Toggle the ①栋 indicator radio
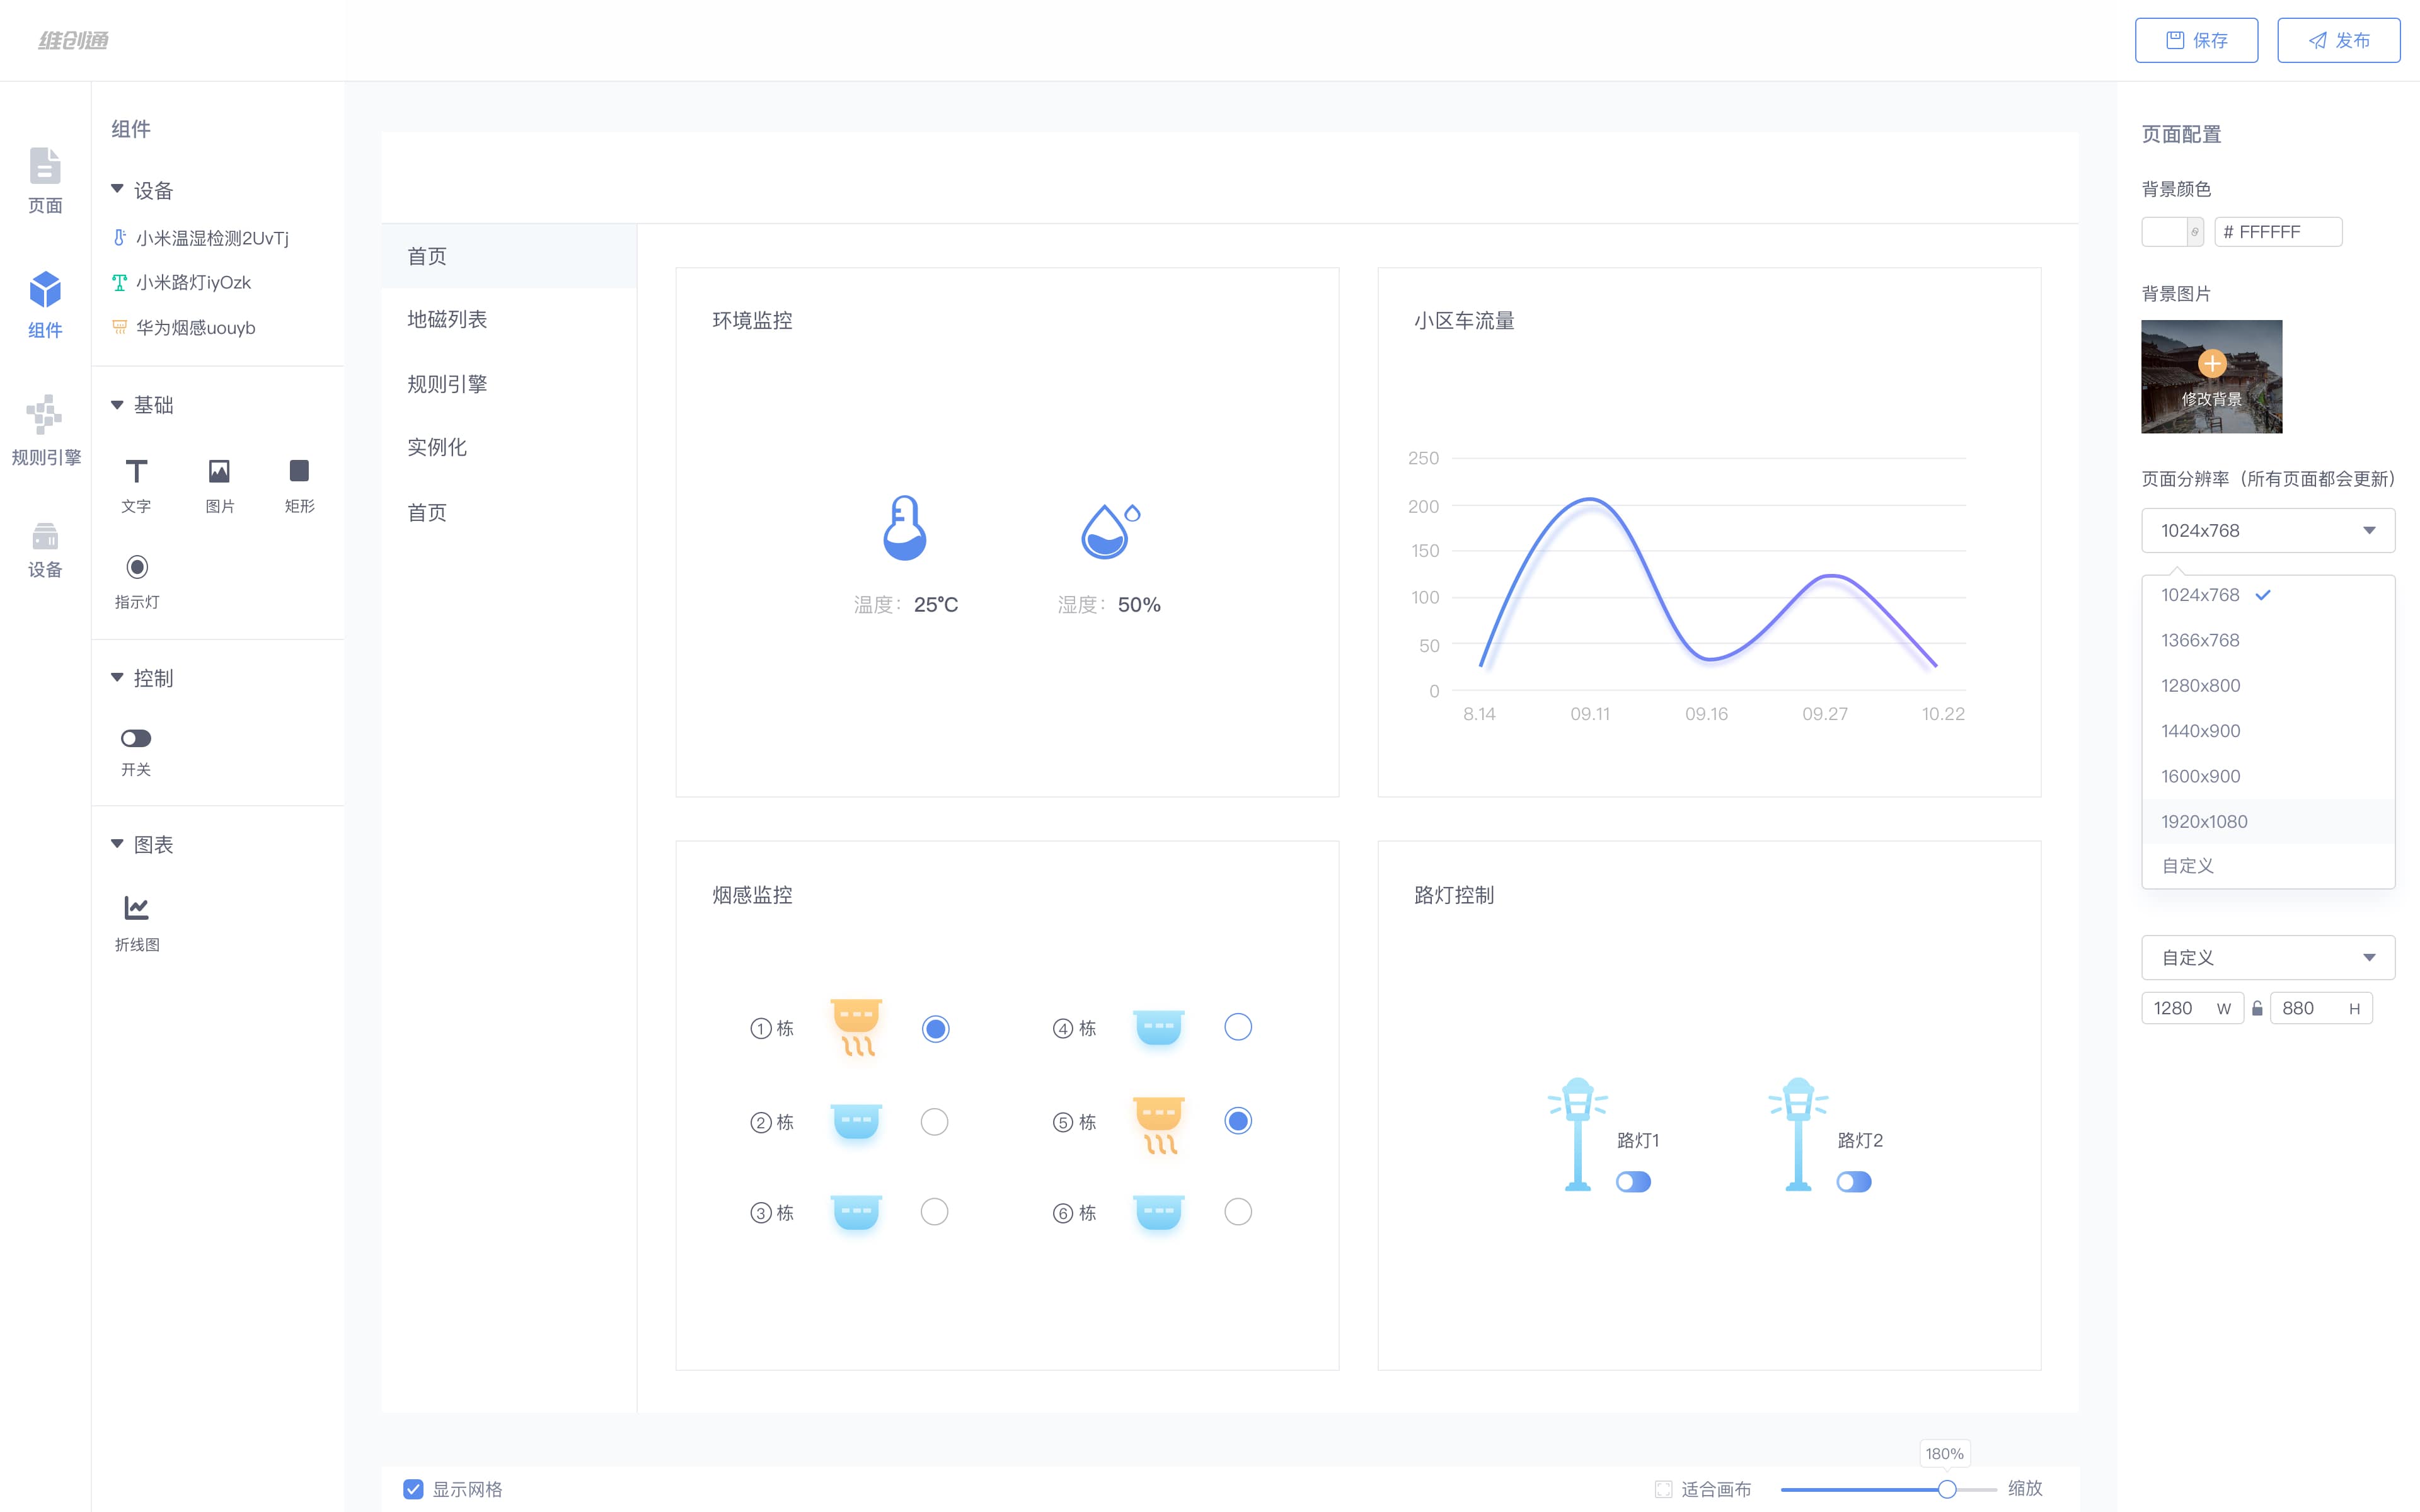 (935, 1029)
